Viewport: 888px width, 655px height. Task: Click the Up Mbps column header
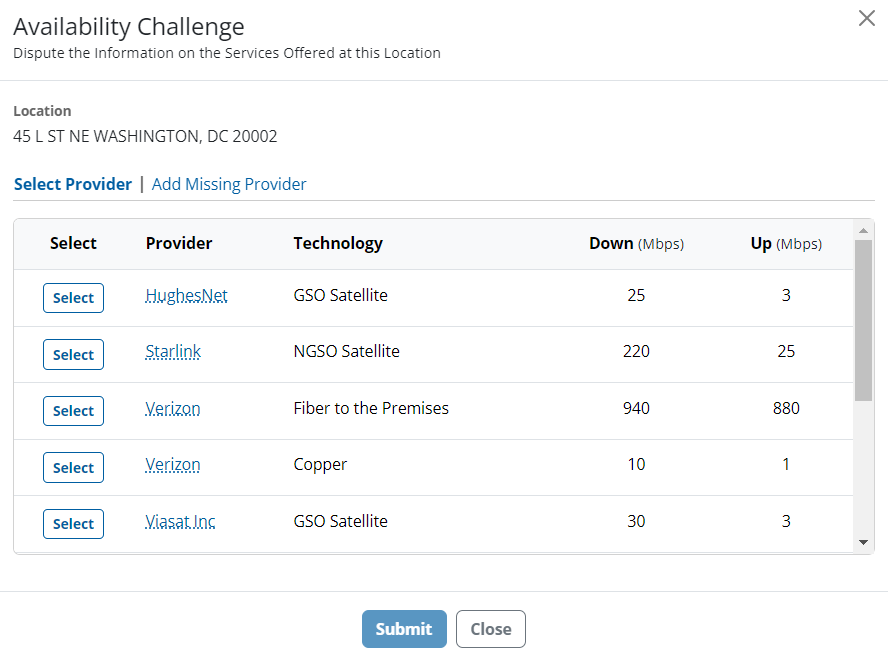click(x=786, y=243)
